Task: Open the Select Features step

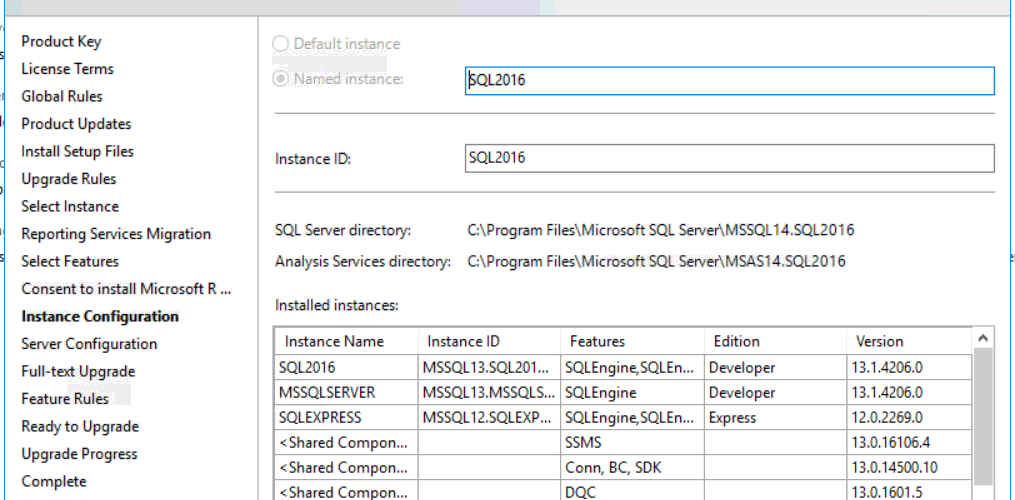Action: click(70, 261)
